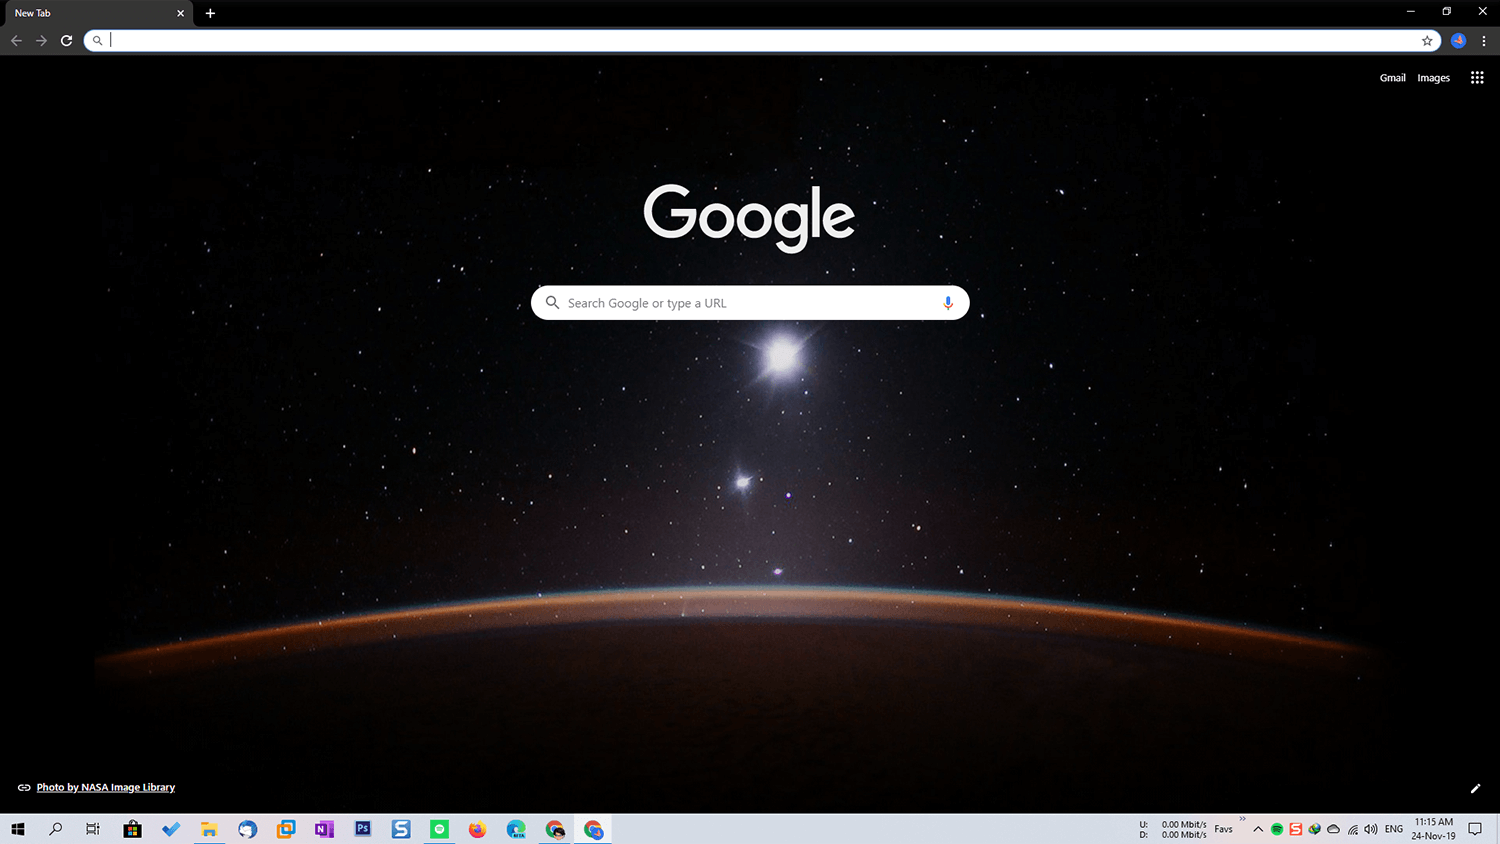Click the Google search box

[x=750, y=303]
